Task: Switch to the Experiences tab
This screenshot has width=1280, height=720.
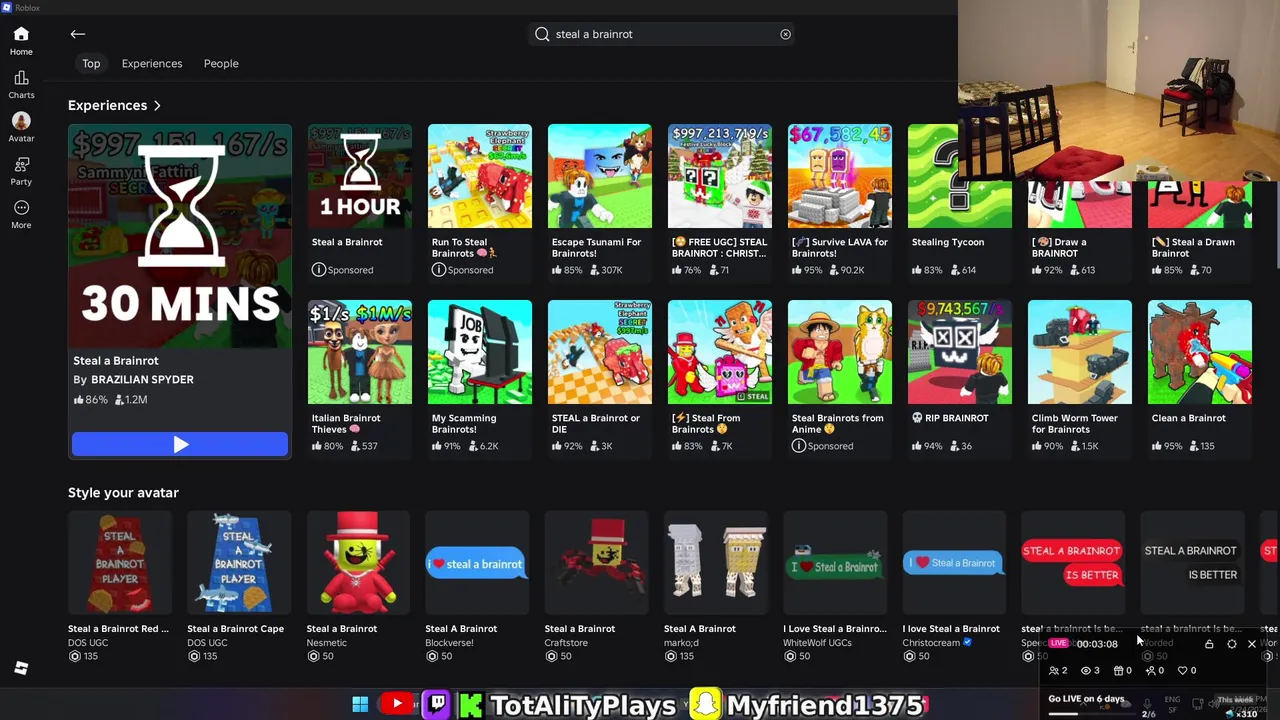Action: coord(152,64)
